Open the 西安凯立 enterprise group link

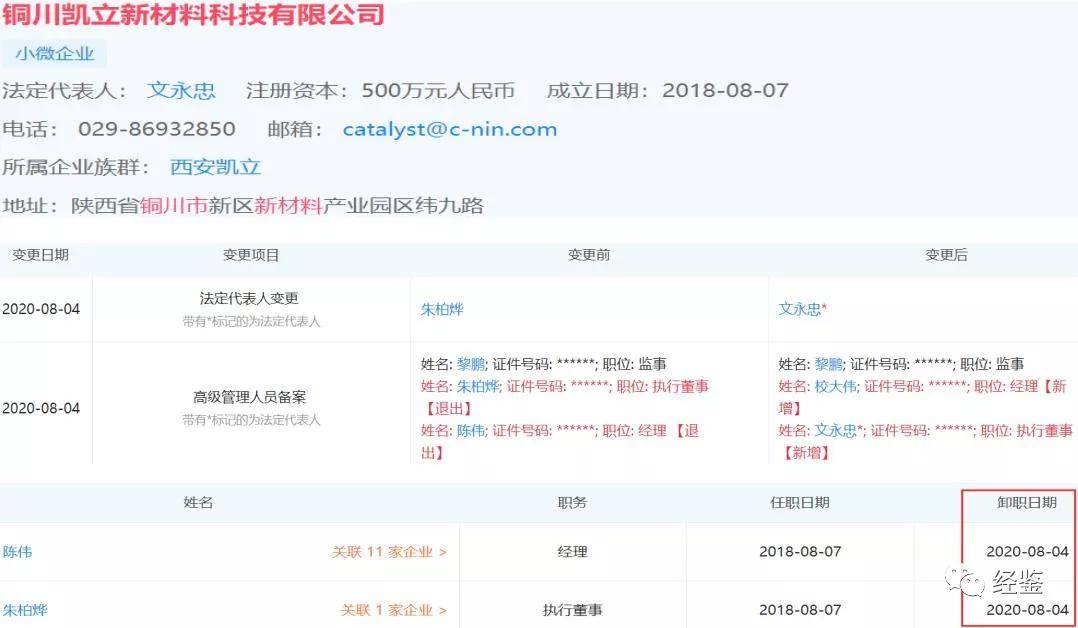click(x=215, y=167)
